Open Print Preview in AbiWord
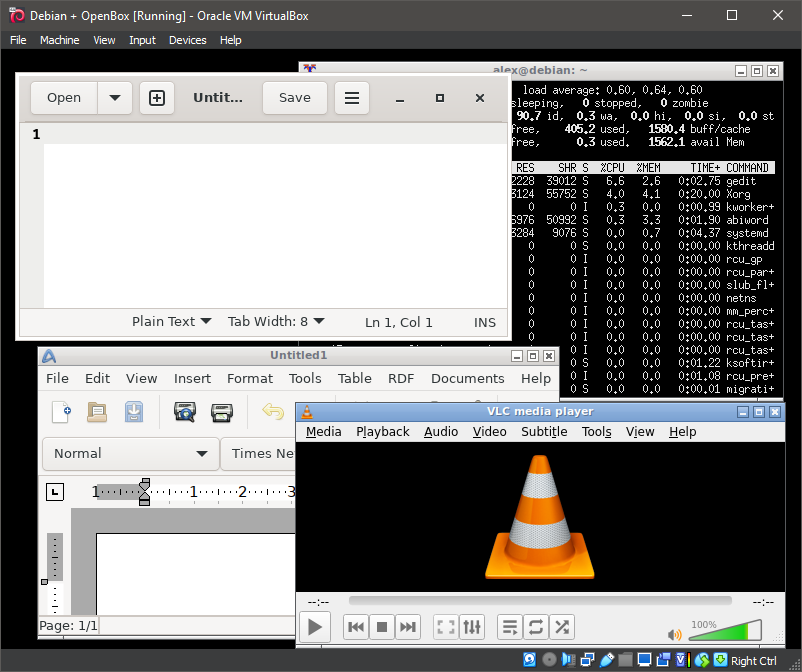Image resolution: width=802 pixels, height=672 pixels. pos(184,412)
